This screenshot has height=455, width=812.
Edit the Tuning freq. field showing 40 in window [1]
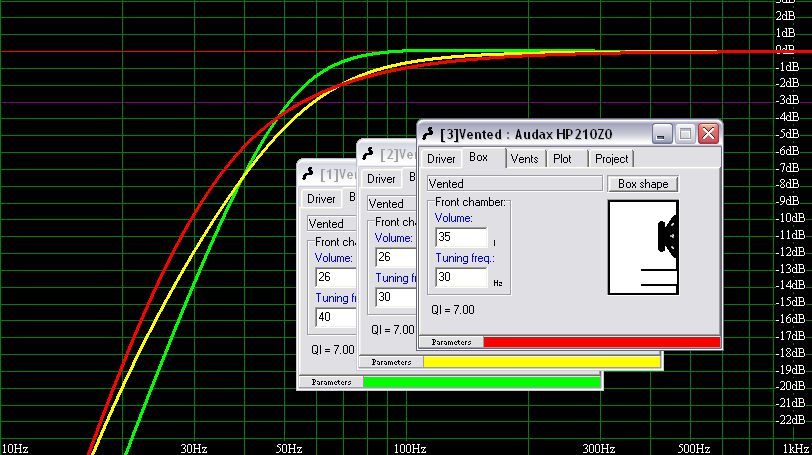click(336, 317)
